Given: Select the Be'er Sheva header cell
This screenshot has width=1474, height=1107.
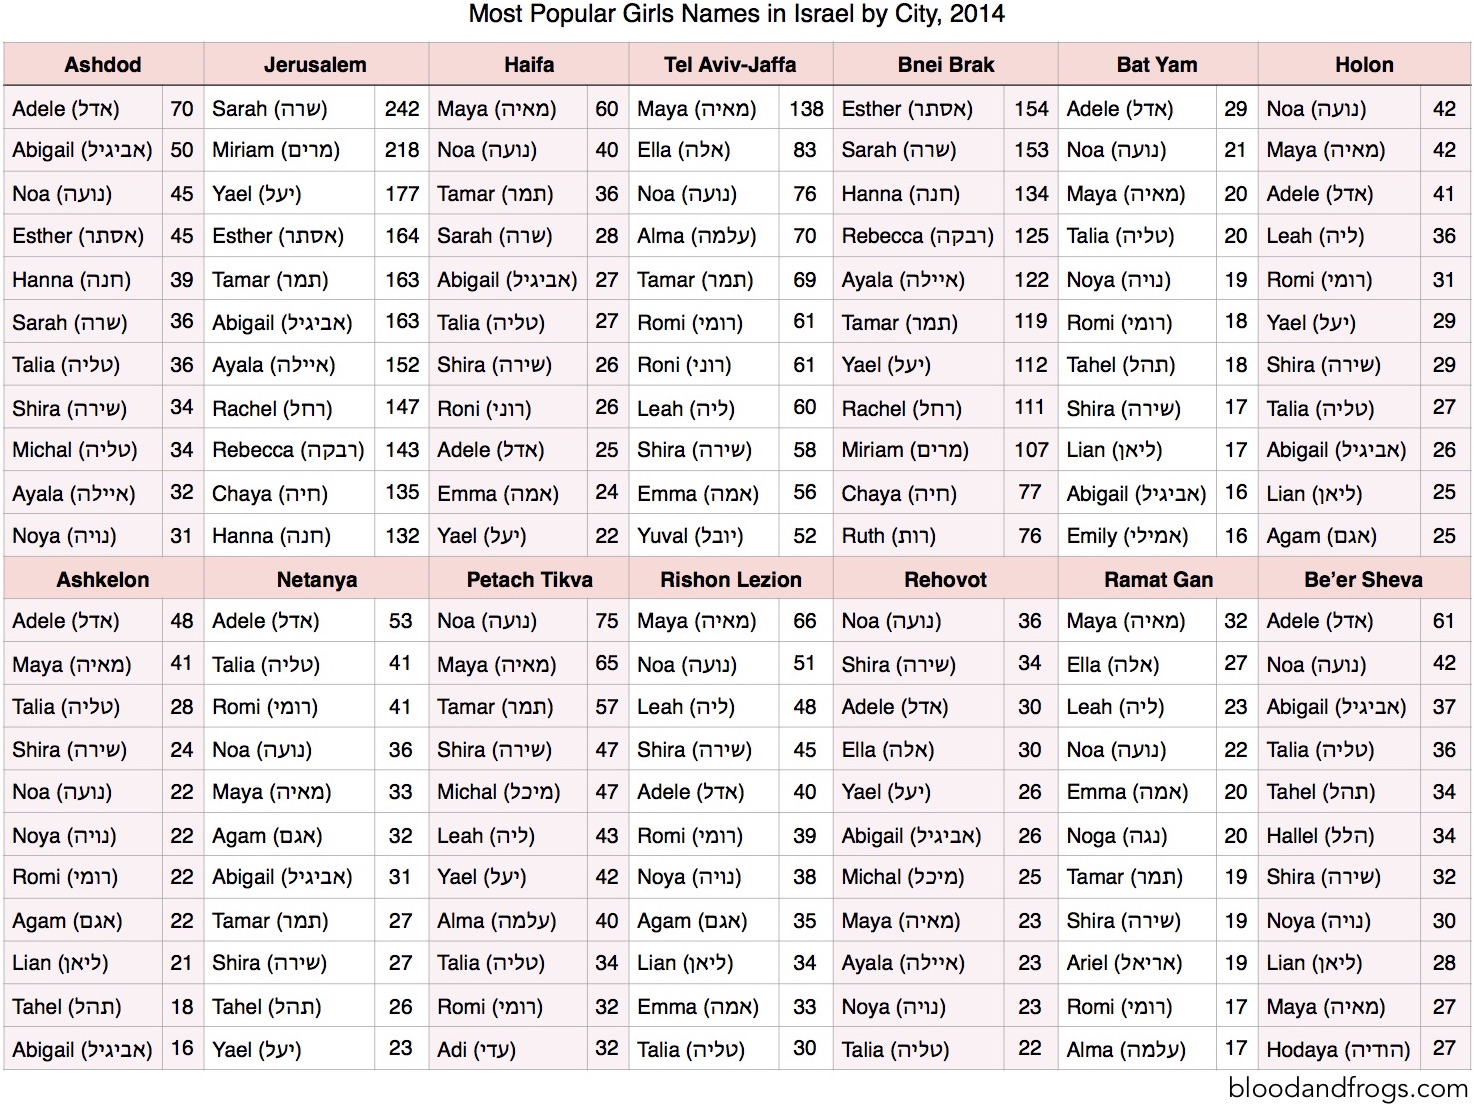Looking at the screenshot, I should point(1363,580).
